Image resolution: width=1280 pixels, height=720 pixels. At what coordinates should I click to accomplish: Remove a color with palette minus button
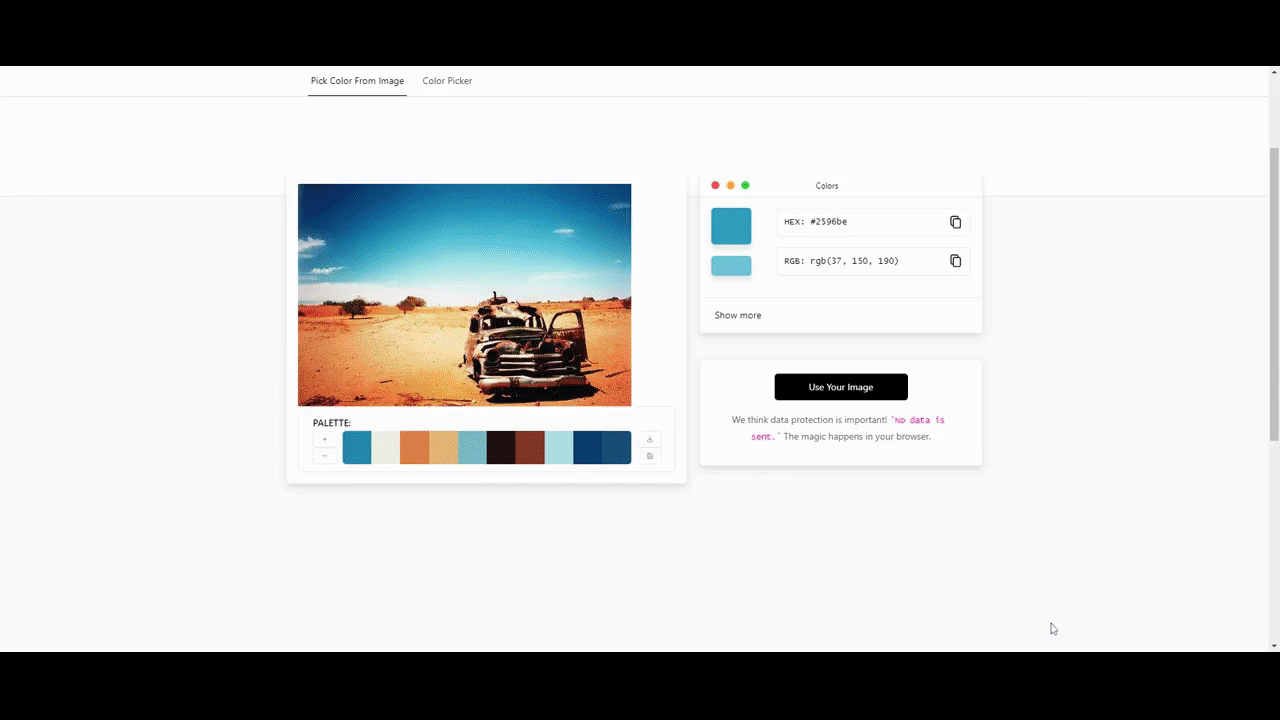[324, 456]
